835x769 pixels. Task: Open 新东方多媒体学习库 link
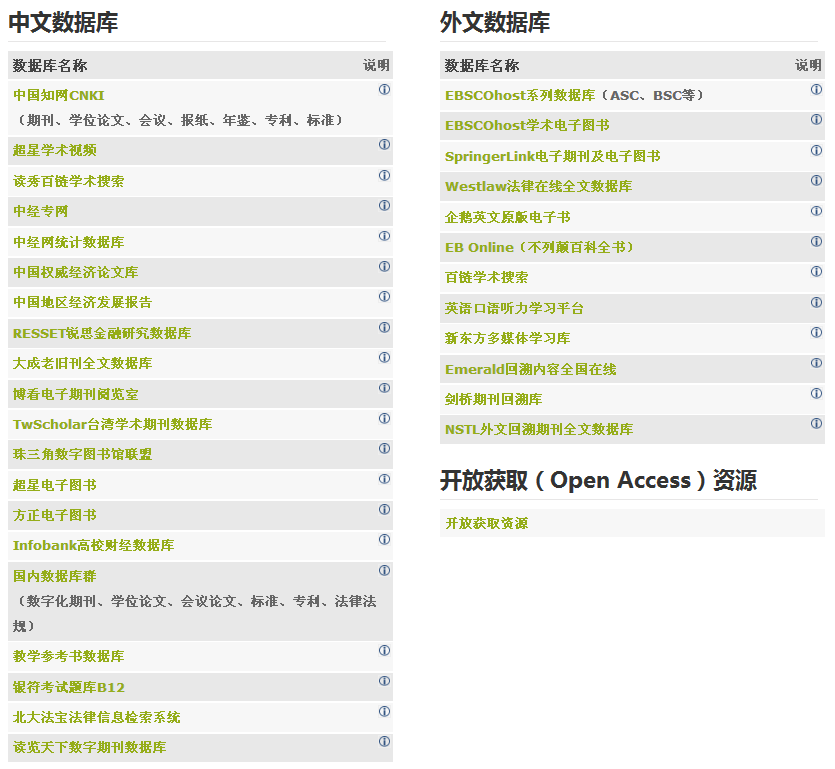[507, 339]
